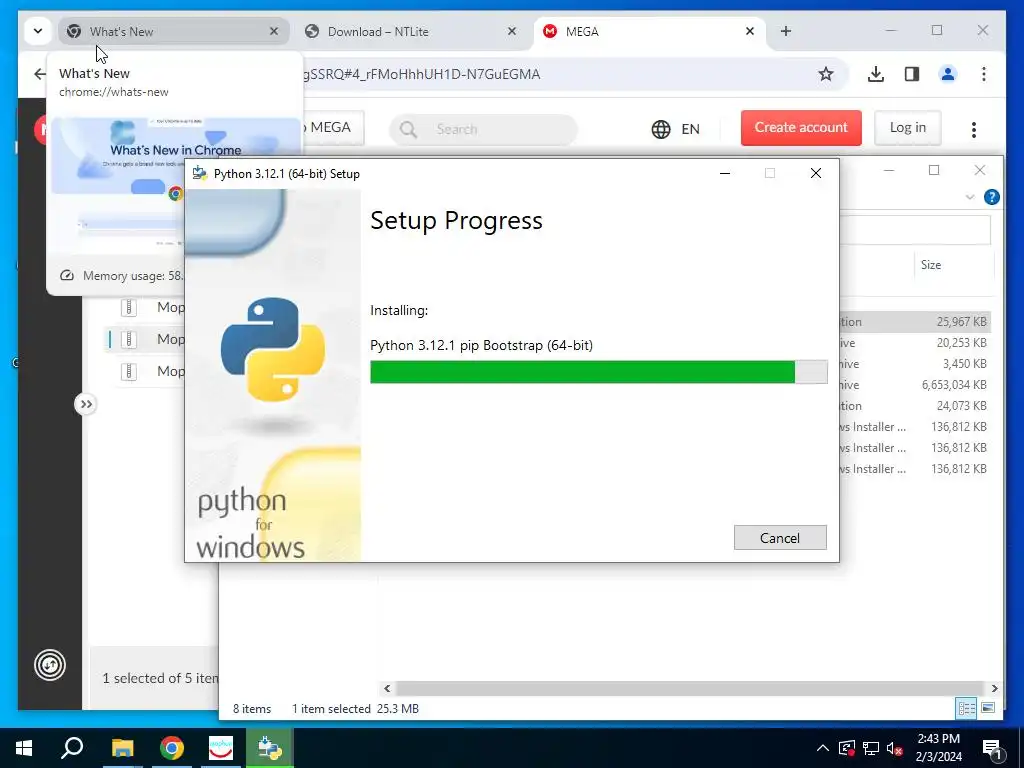Click the Python installer title bar icon

coord(200,174)
